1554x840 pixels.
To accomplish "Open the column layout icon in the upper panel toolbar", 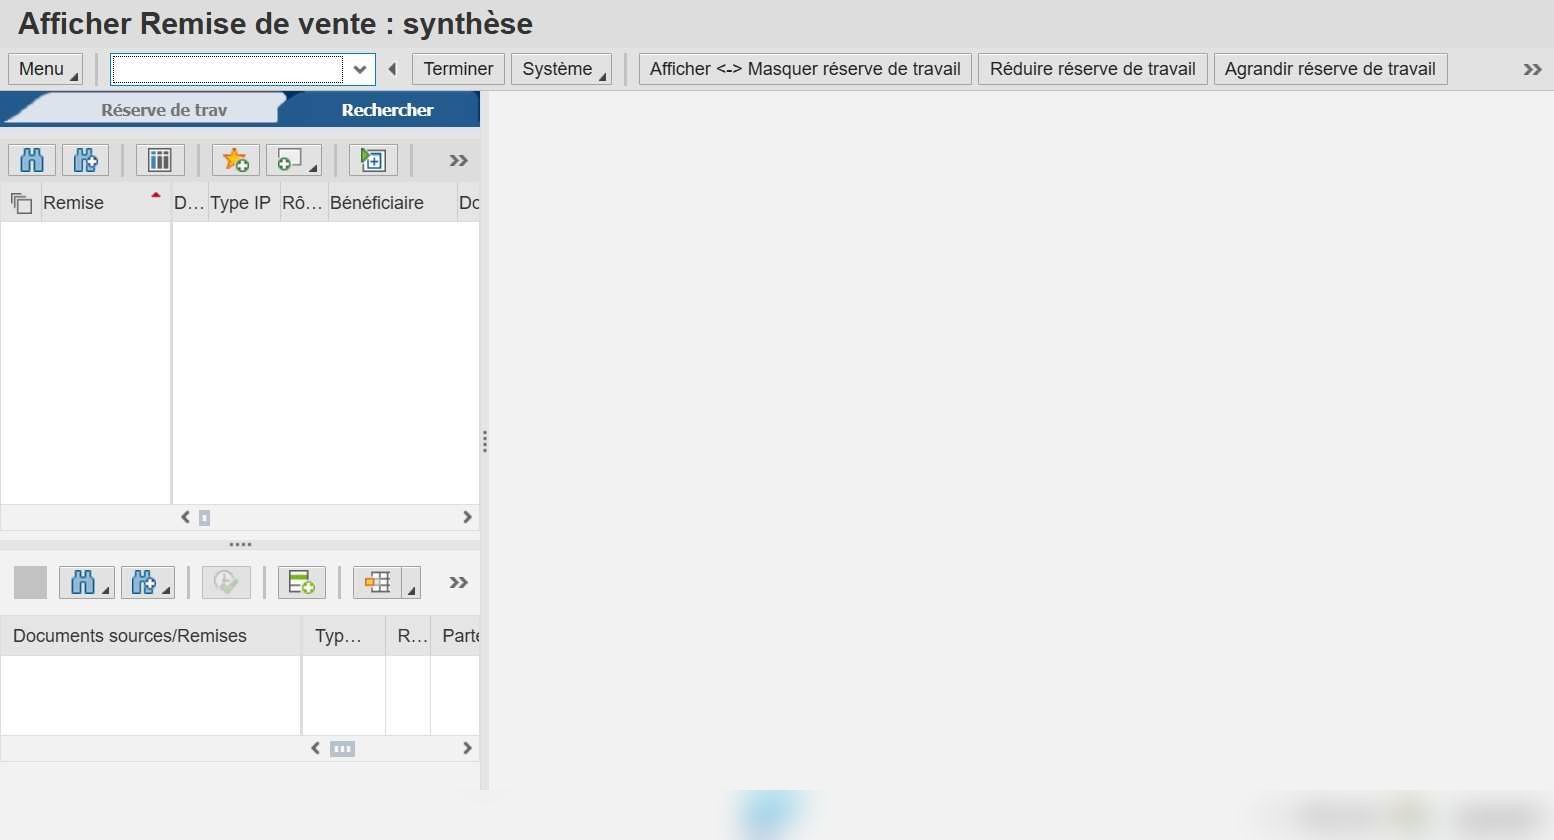I will 160,160.
